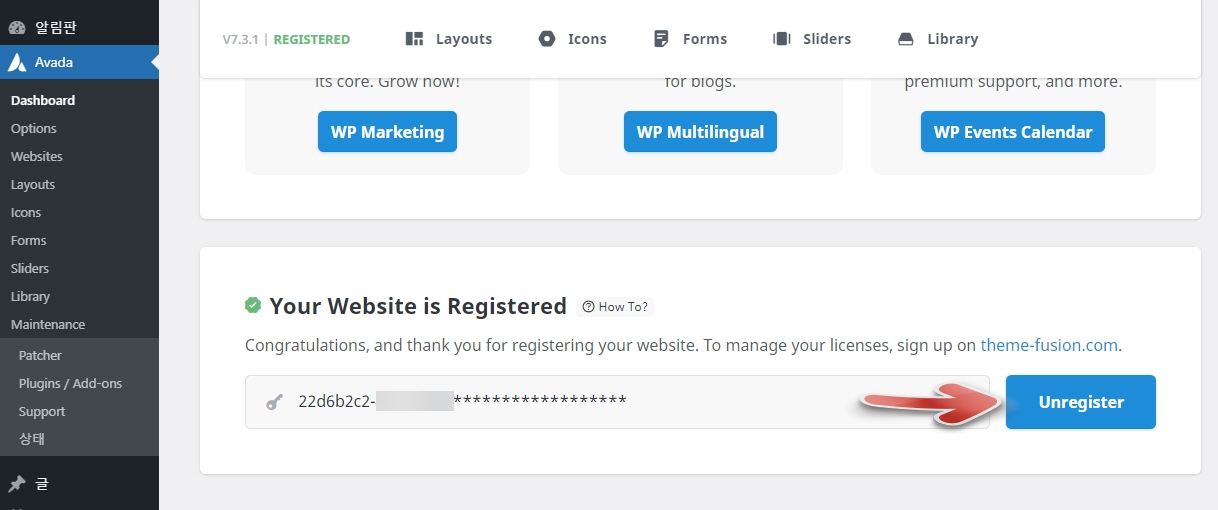This screenshot has height=510, width=1218.
Task: Click the Avada logo icon in sidebar
Action: coord(17,62)
